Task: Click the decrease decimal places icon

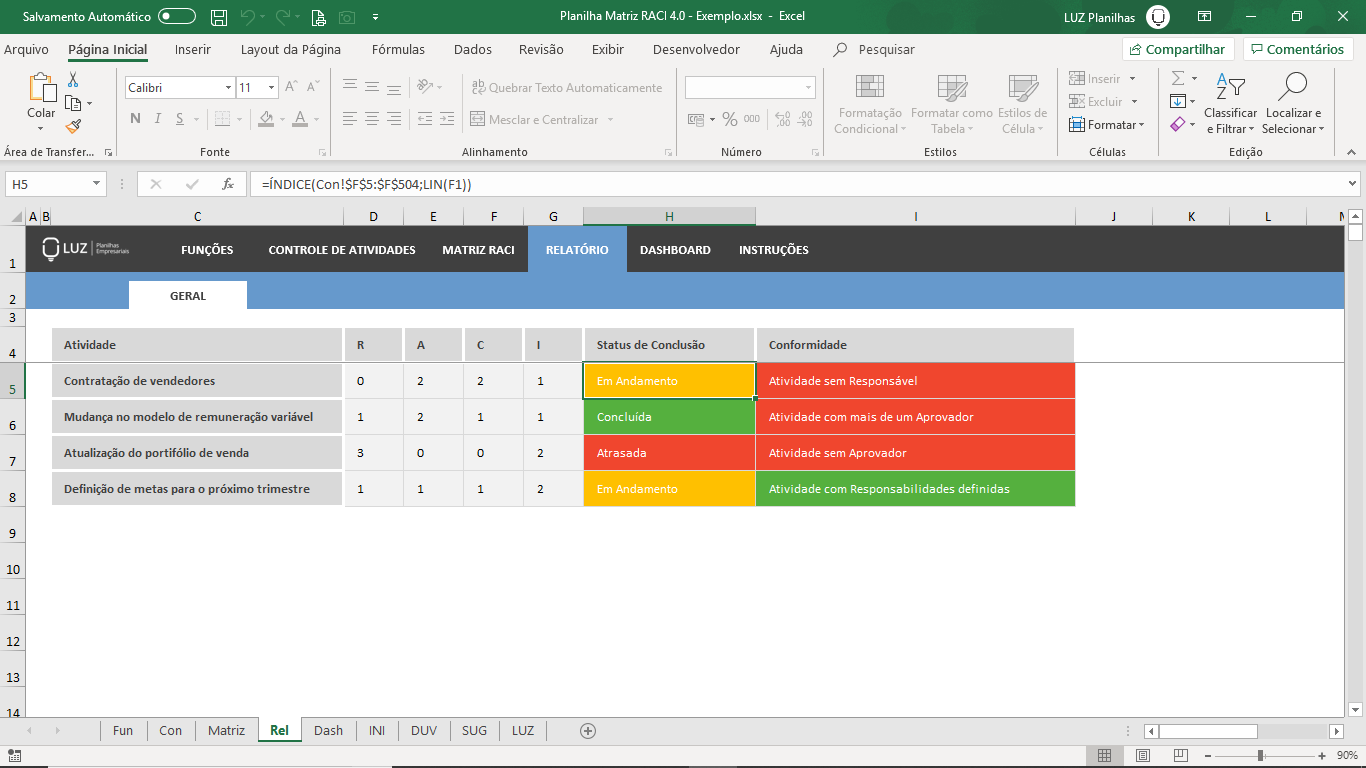Action: tap(804, 119)
